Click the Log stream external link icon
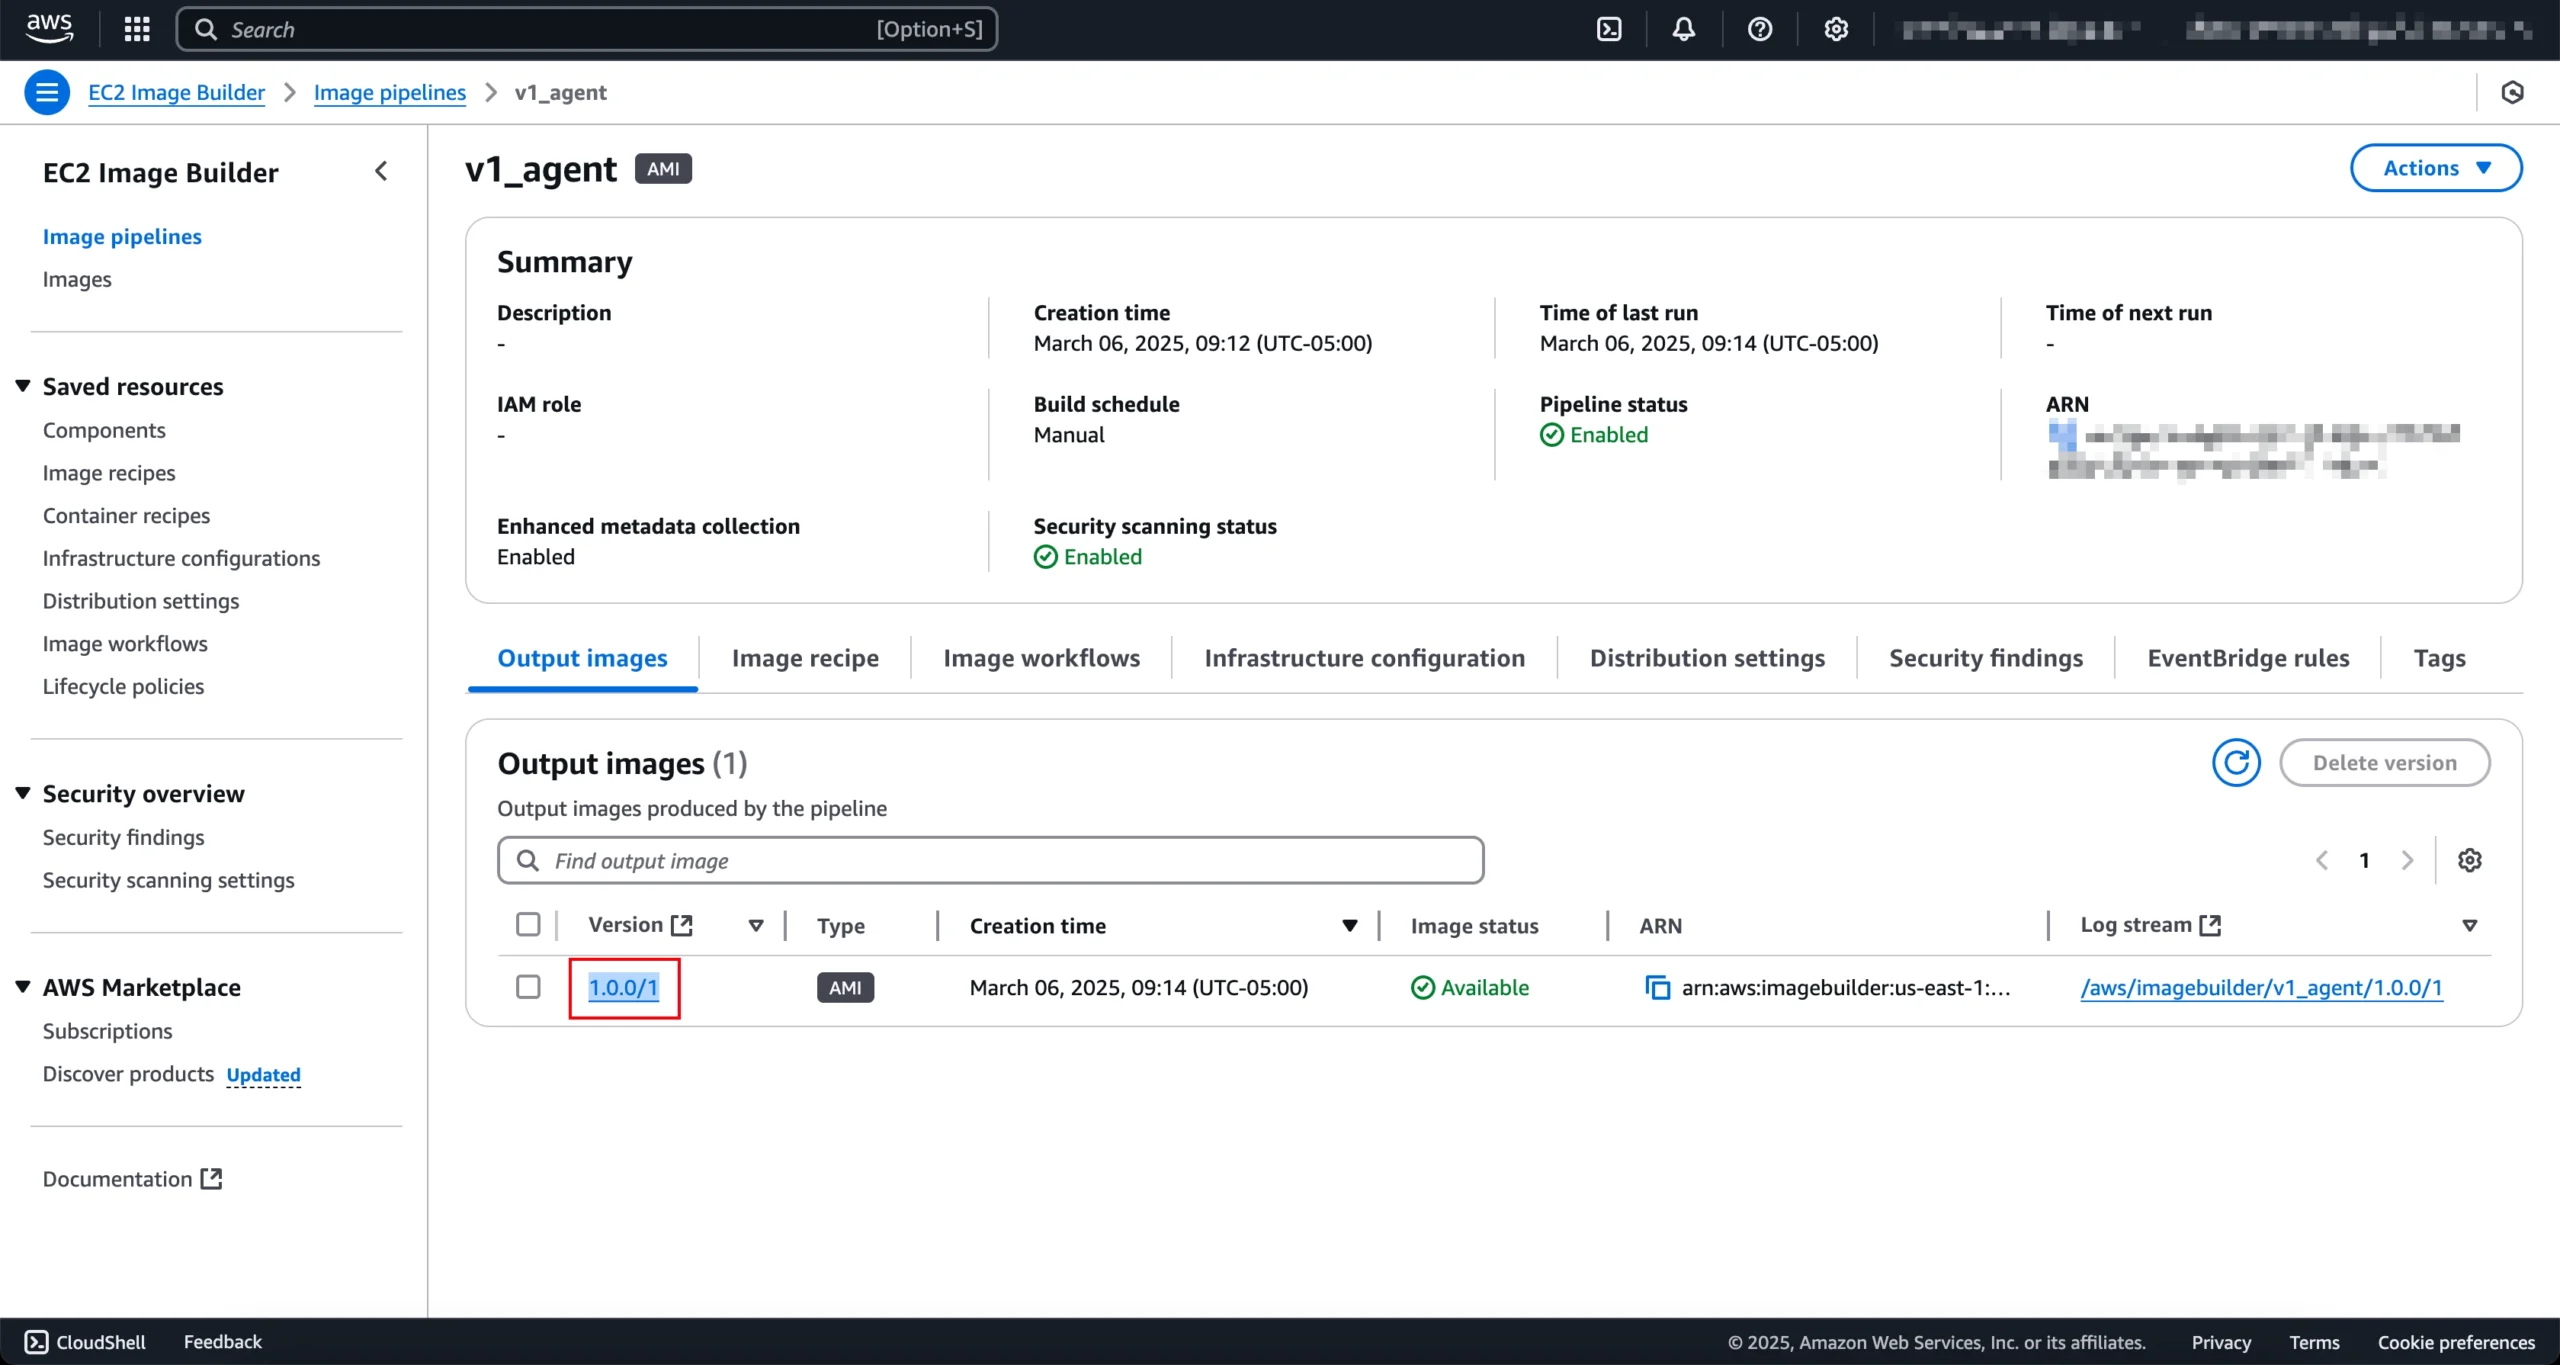This screenshot has height=1365, width=2560. [x=2210, y=925]
